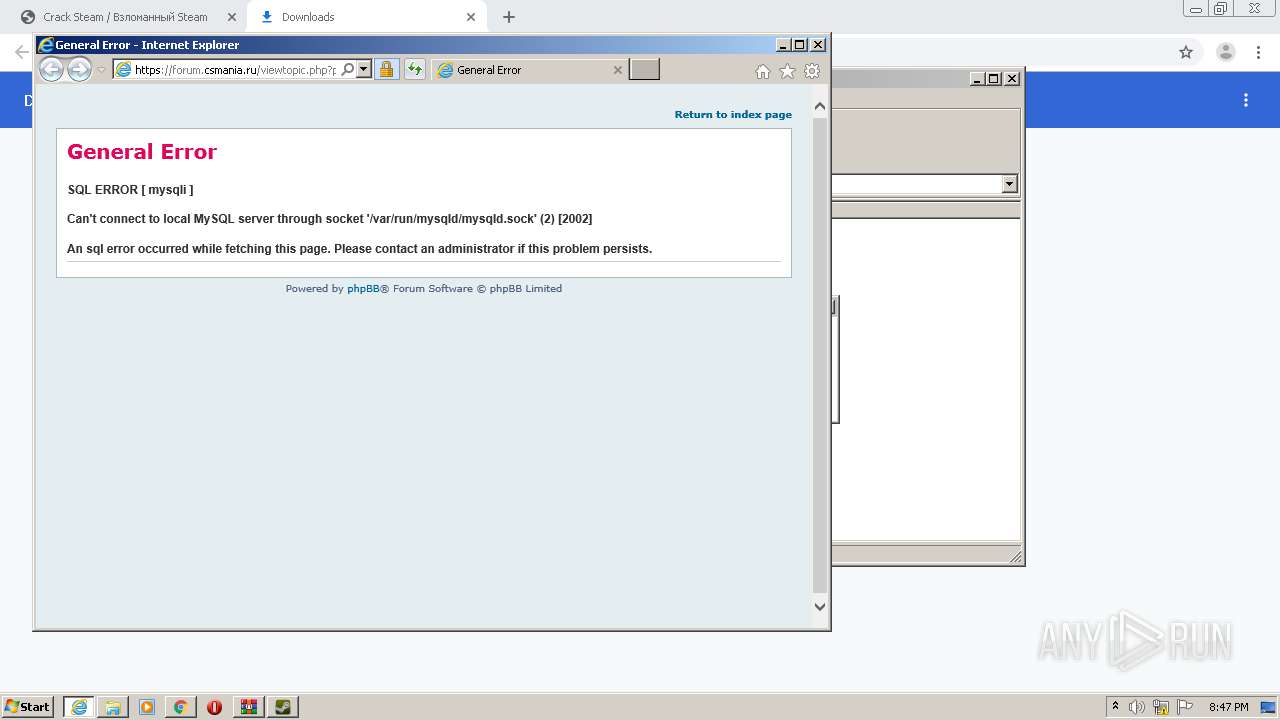Bookmark this page with Chrome star
Viewport: 1280px width, 720px height.
pos(1186,52)
